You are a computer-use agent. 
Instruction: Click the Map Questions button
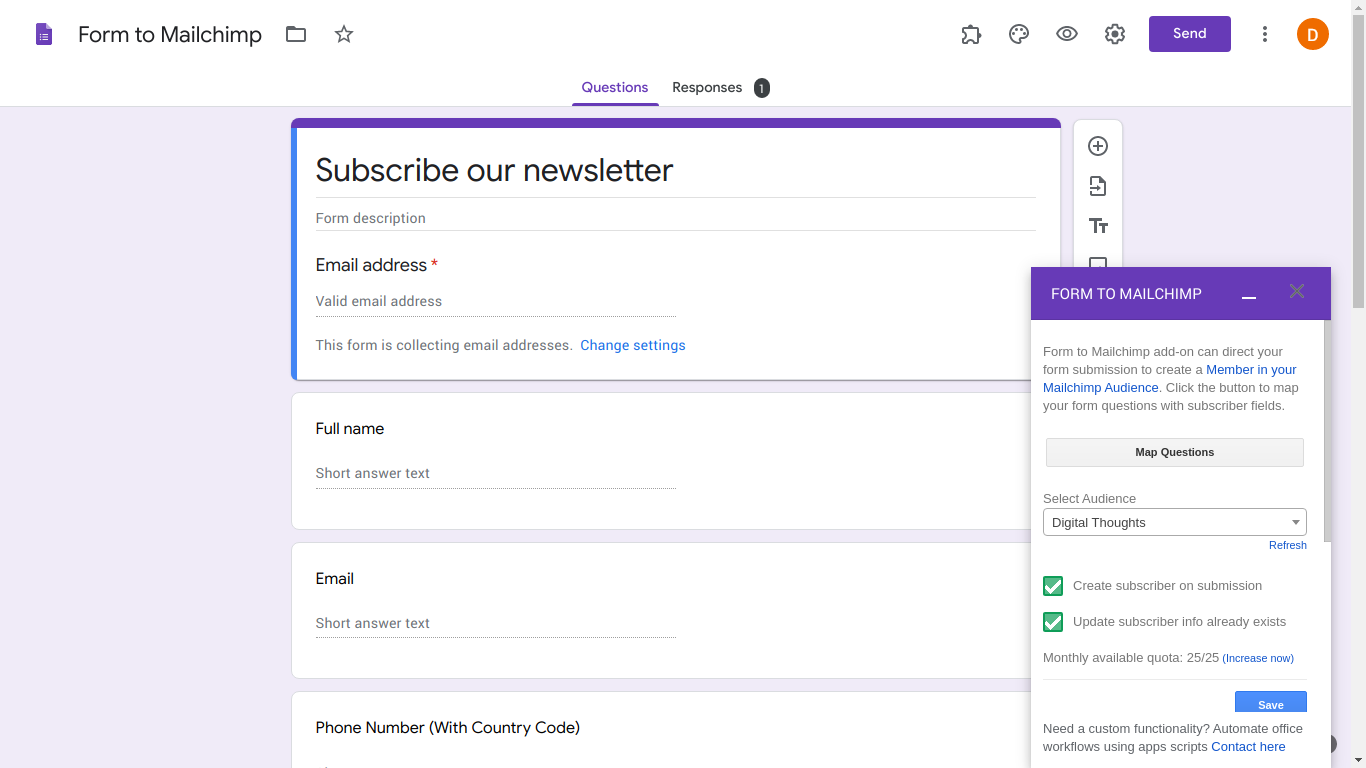[x=1174, y=452]
